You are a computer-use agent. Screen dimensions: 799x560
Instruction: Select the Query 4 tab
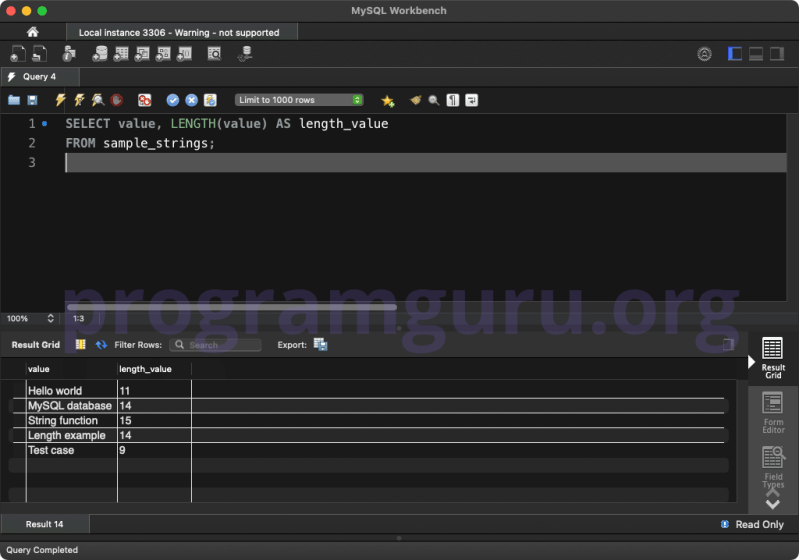click(40, 76)
